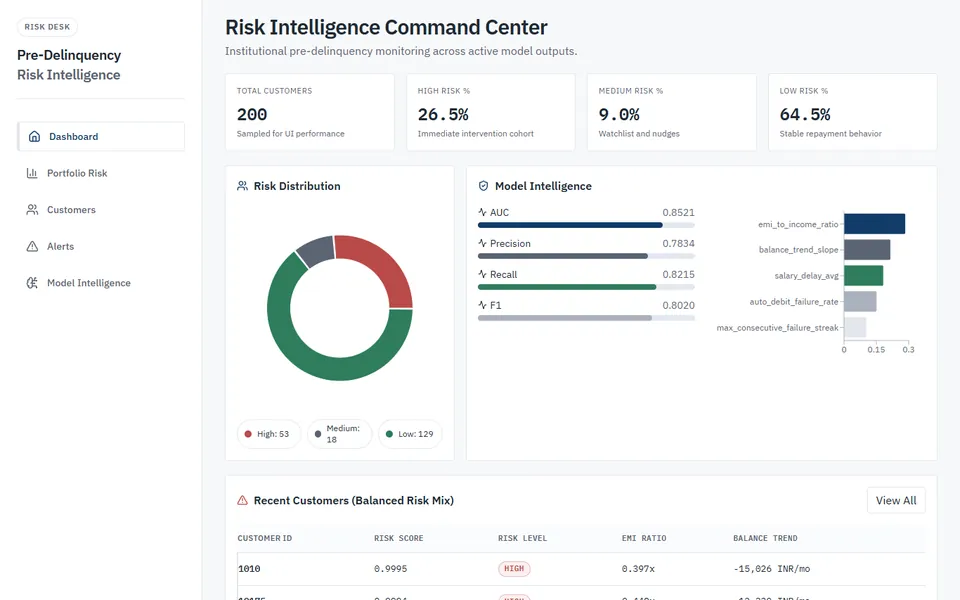Screen dimensions: 960x600
Task: Click customer ID 1010 in the table
Action: (x=249, y=569)
